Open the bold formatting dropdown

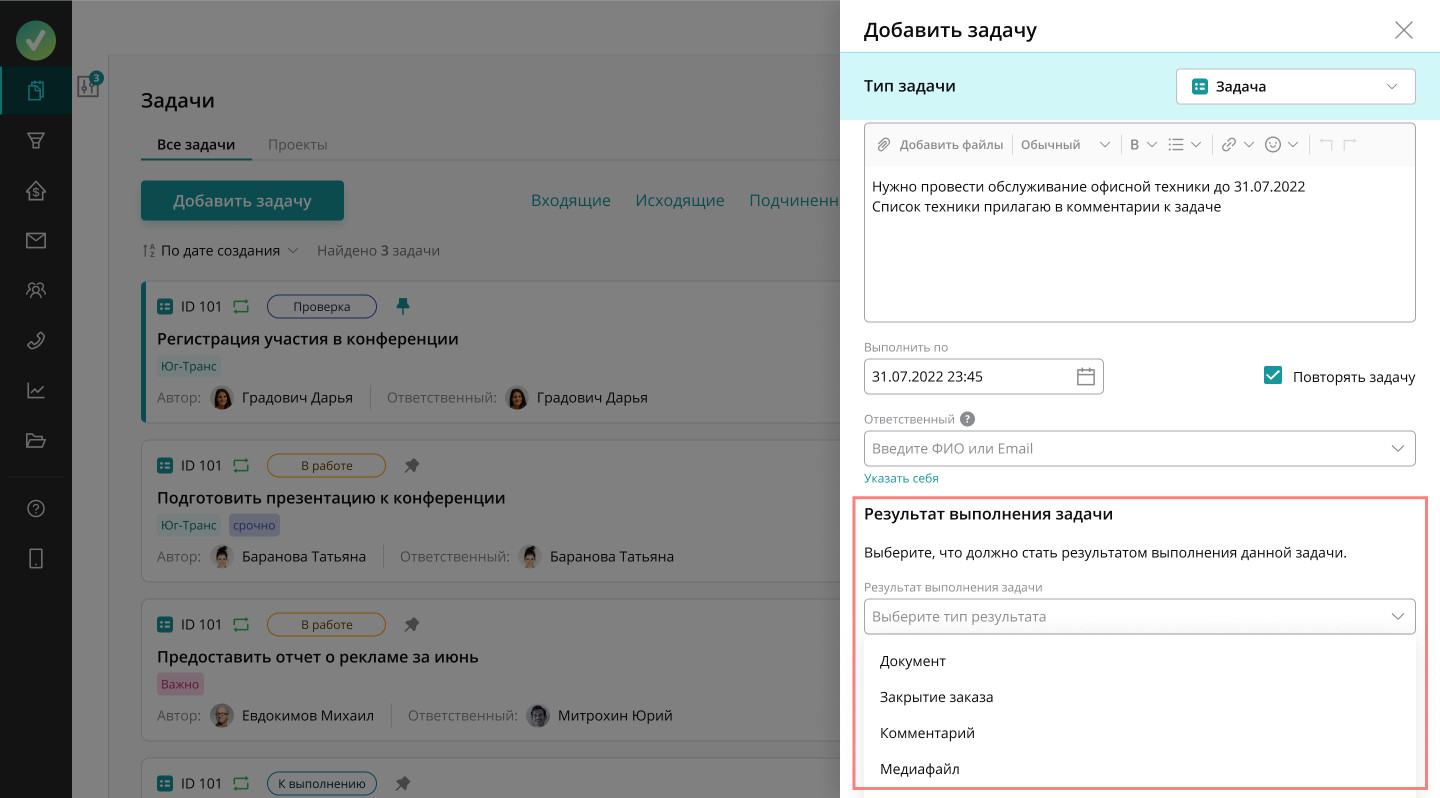(x=1143, y=144)
